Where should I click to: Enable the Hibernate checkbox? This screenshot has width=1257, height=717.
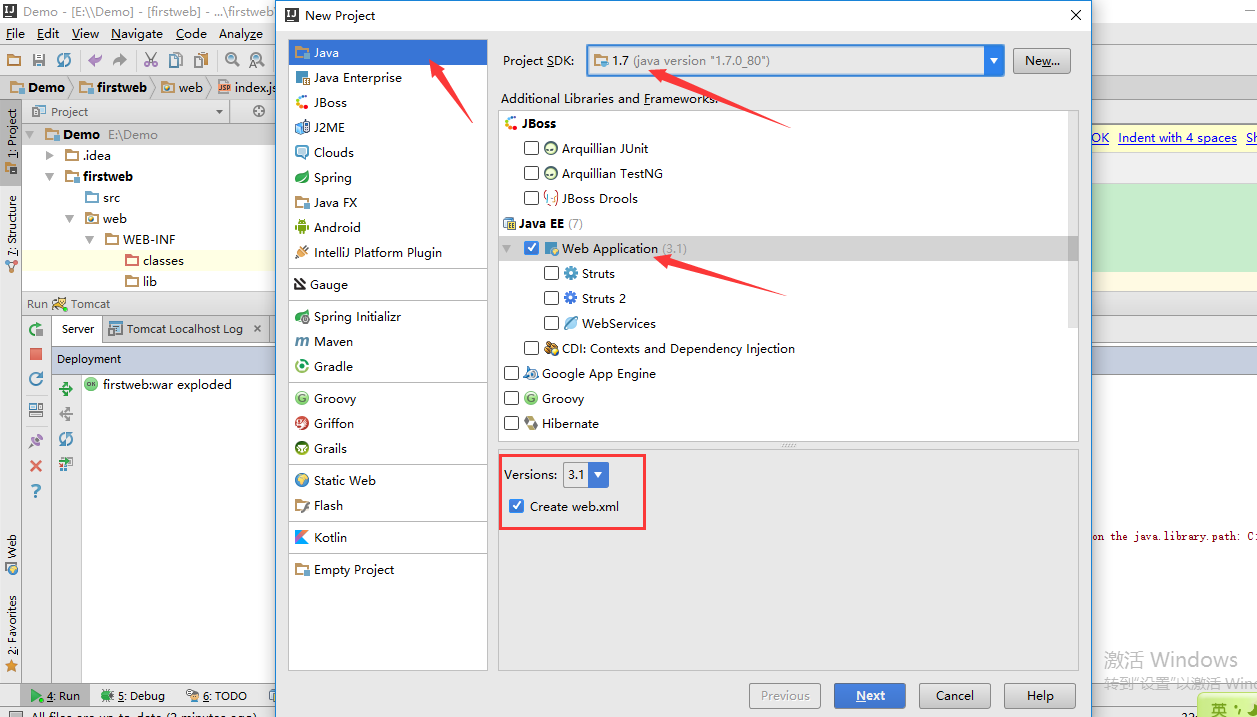point(511,423)
